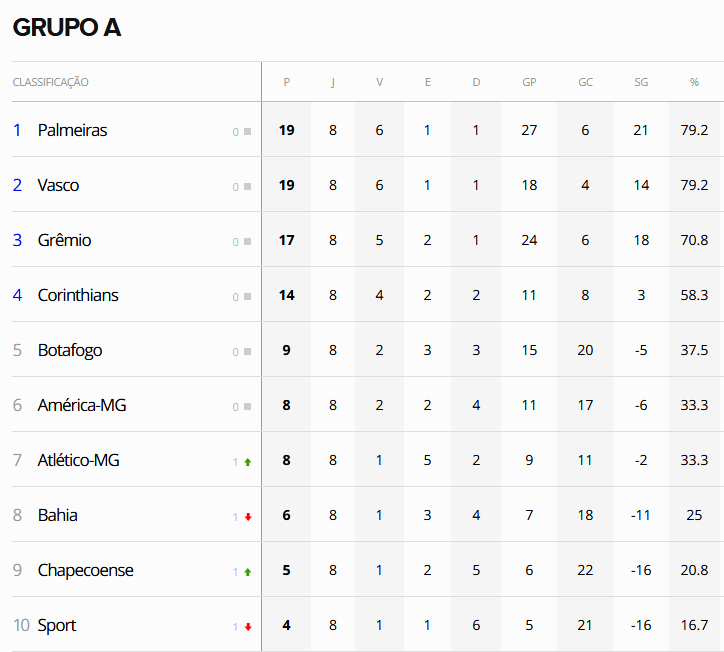724x652 pixels.
Task: Click the GRUPO A heading
Action: [x=67, y=28]
